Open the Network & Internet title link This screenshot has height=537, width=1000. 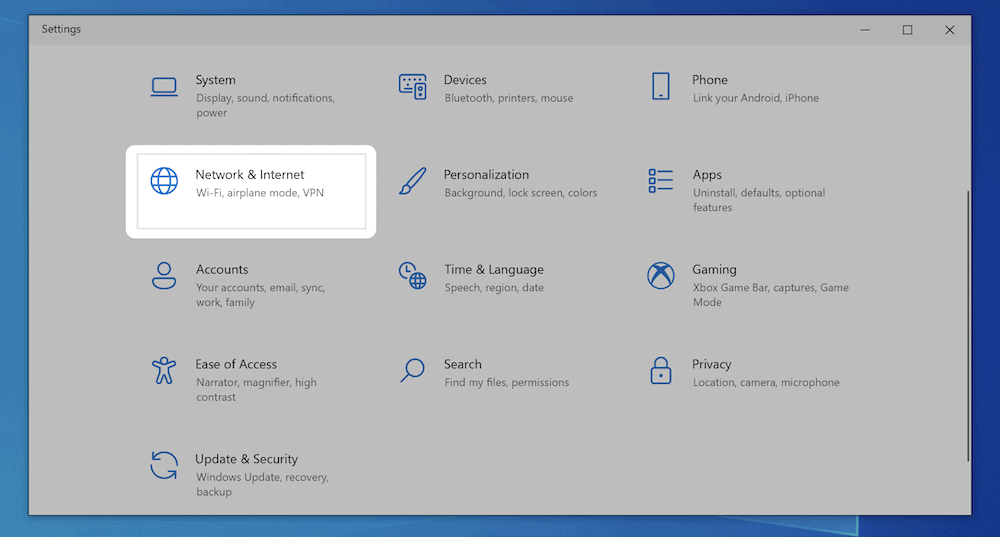click(x=249, y=175)
